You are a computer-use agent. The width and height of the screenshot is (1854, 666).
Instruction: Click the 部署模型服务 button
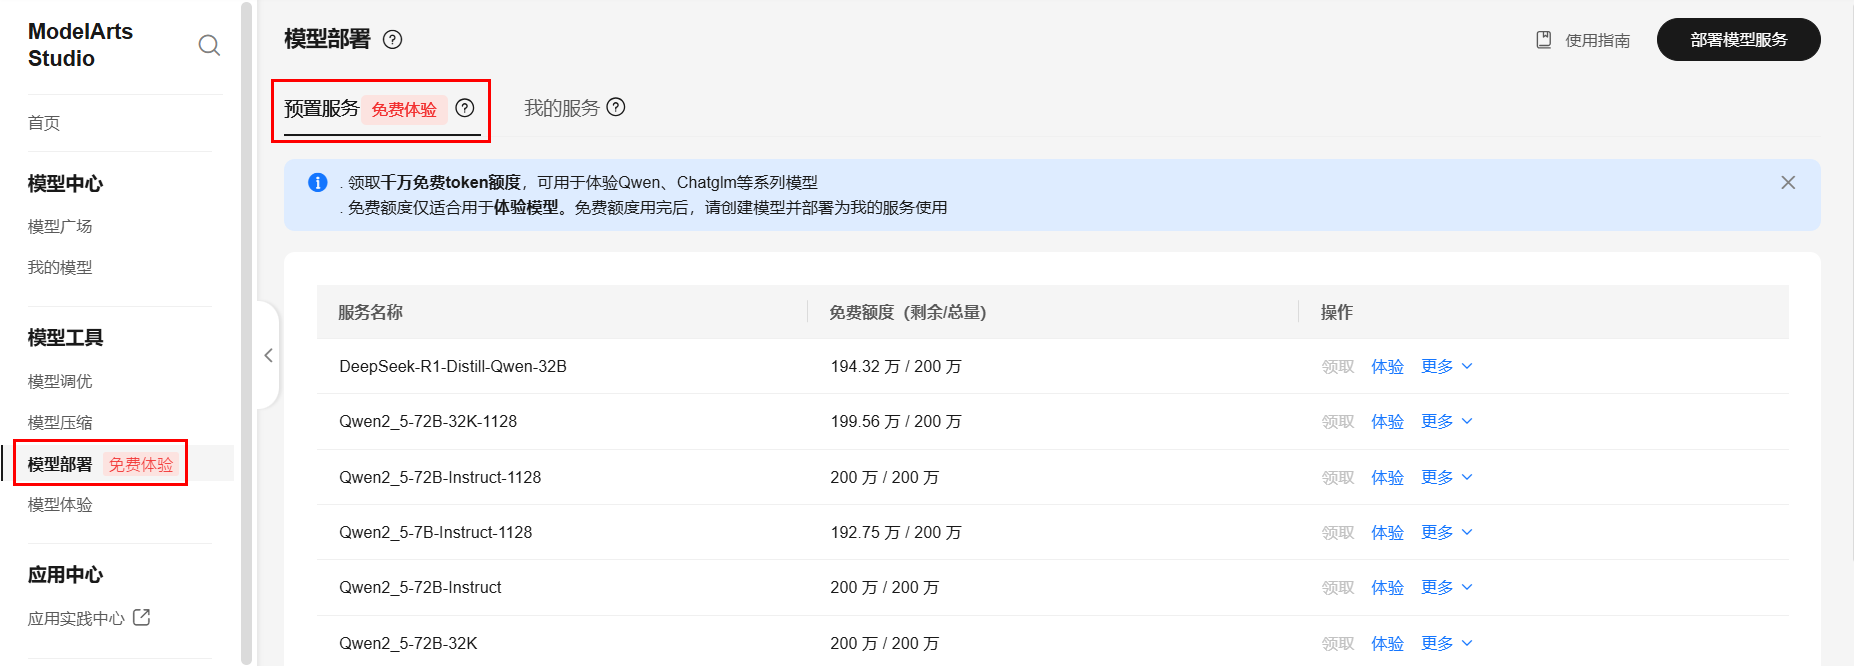(x=1738, y=40)
